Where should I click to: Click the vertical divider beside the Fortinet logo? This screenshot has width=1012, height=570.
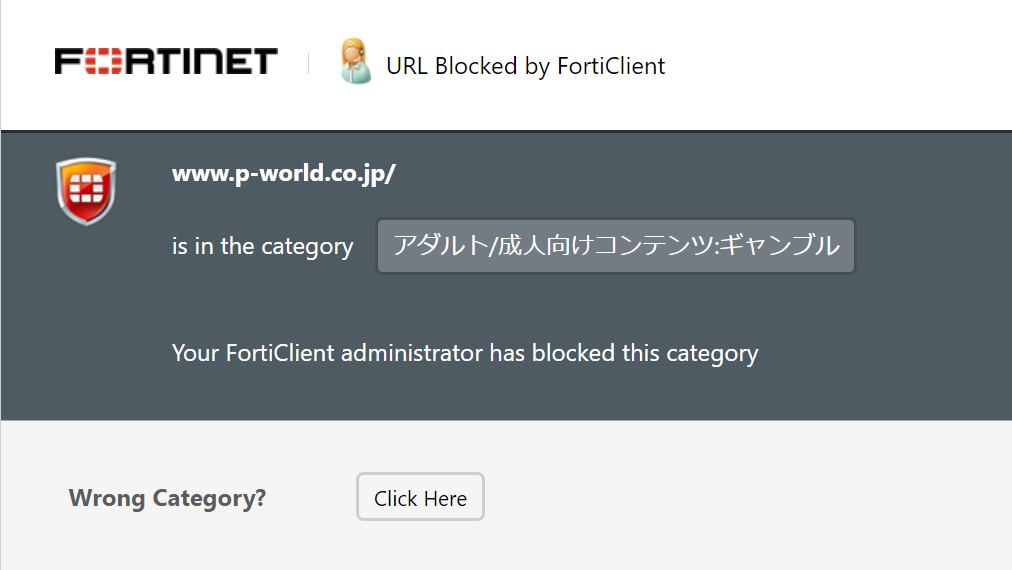coord(309,63)
